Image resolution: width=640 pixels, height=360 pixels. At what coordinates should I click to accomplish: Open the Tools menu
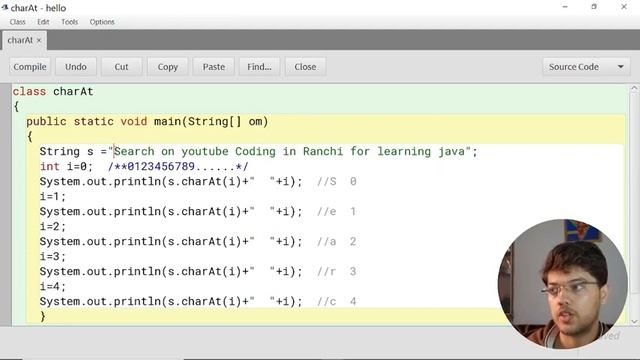tap(69, 22)
